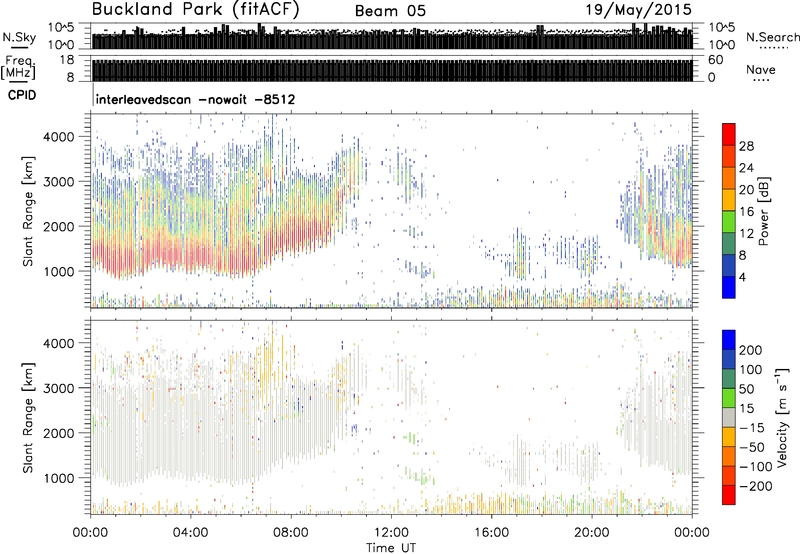This screenshot has width=800, height=554.
Task: Click the red bottom segment of Velocity color bar
Action: tap(729, 495)
